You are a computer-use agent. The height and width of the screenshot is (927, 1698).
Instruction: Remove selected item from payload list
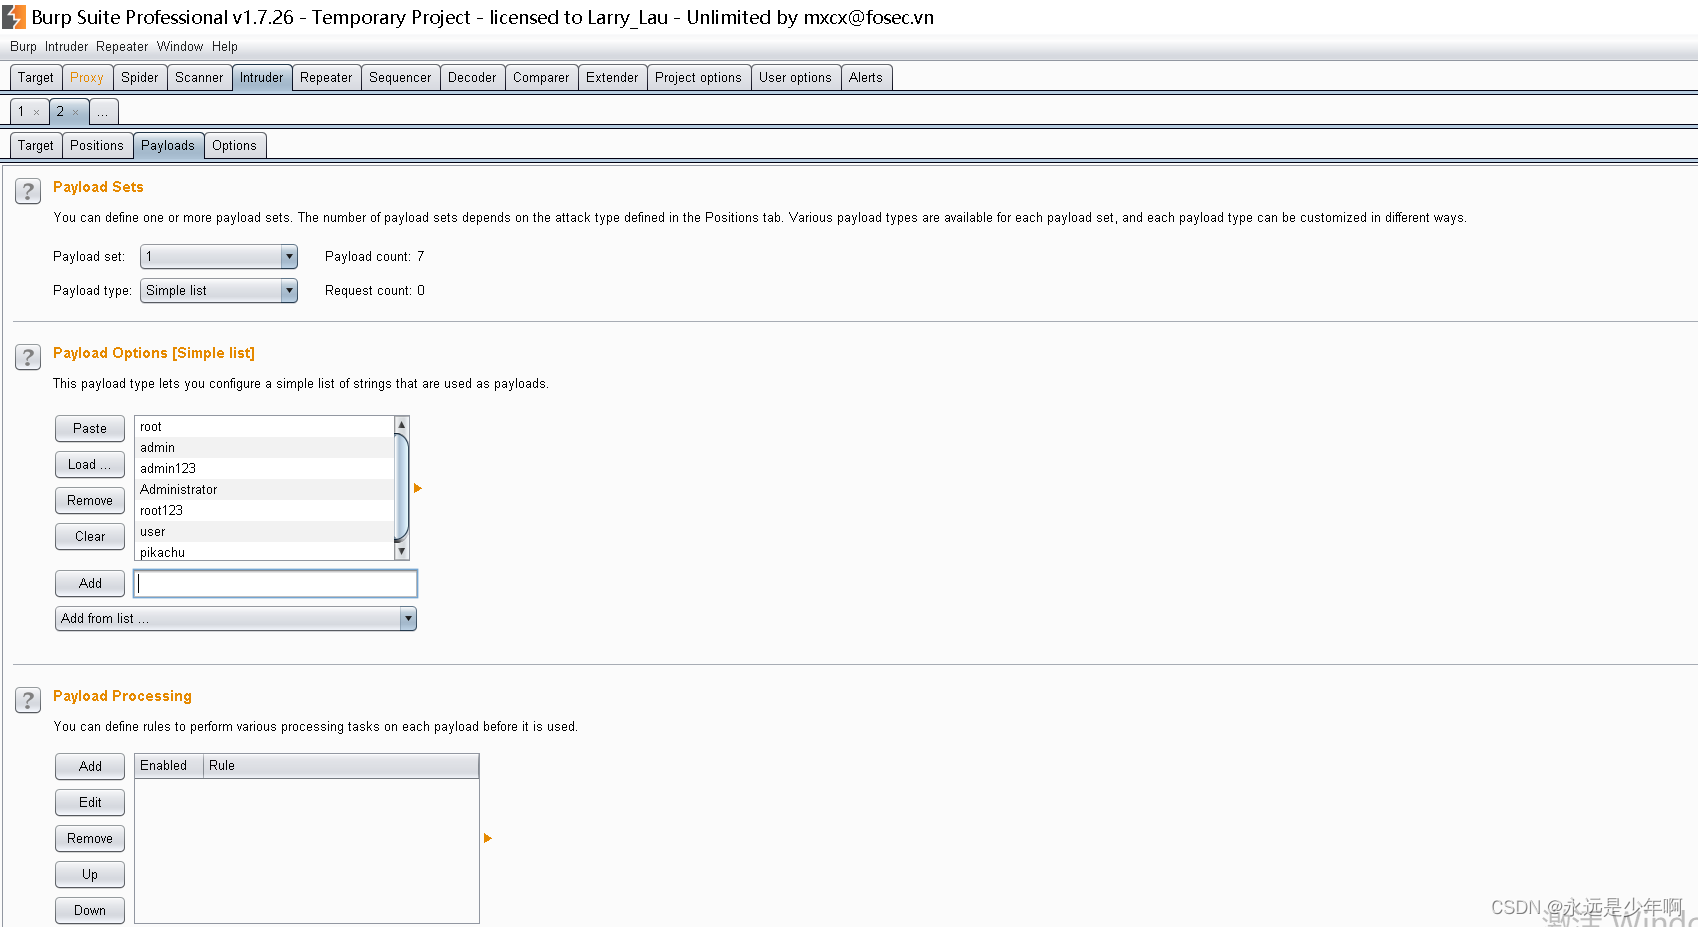coord(90,501)
